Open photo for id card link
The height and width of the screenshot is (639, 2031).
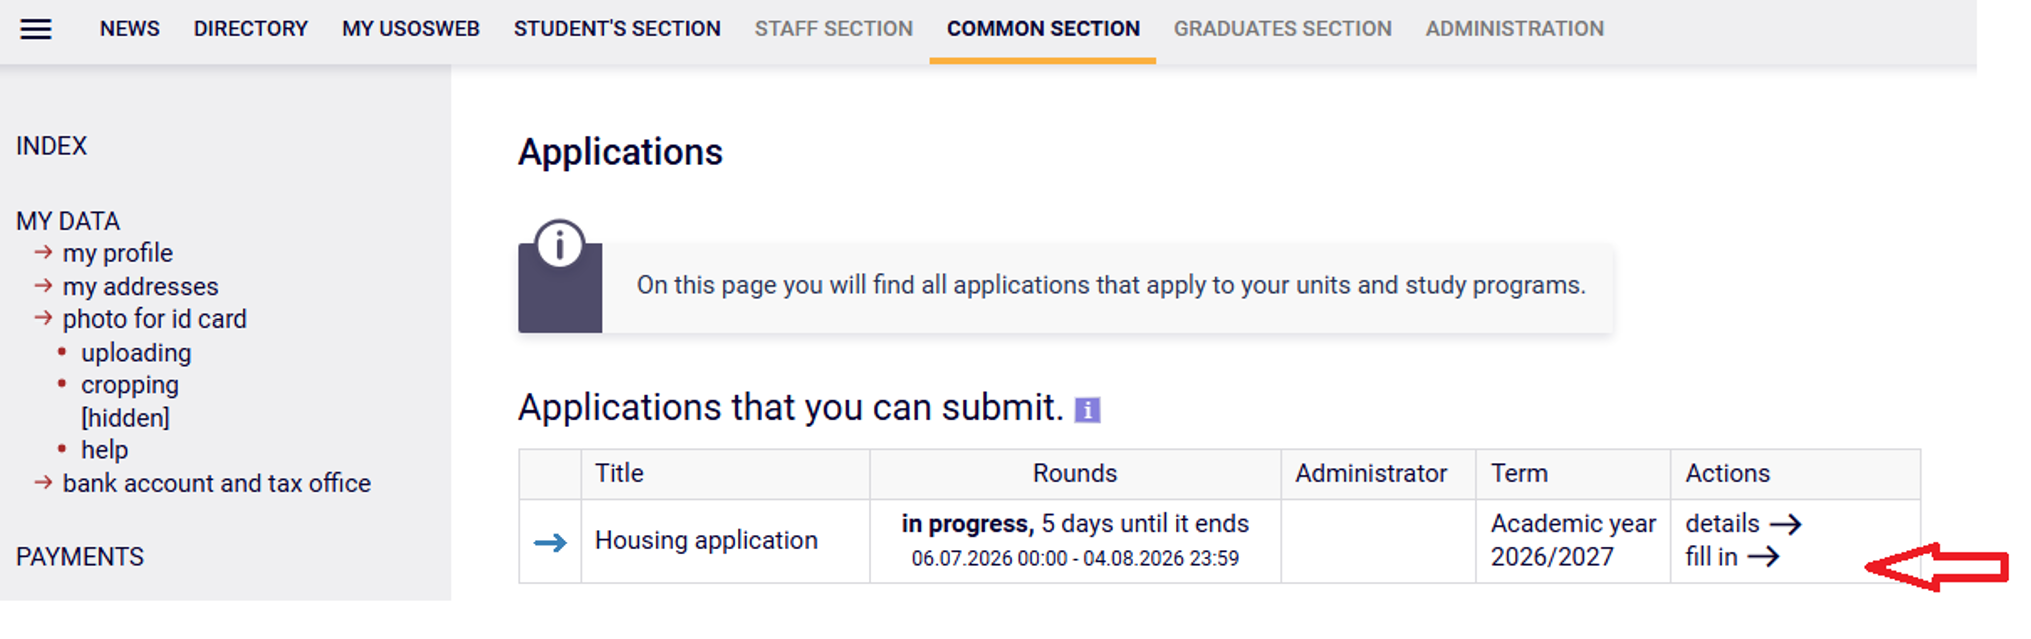coord(155,319)
